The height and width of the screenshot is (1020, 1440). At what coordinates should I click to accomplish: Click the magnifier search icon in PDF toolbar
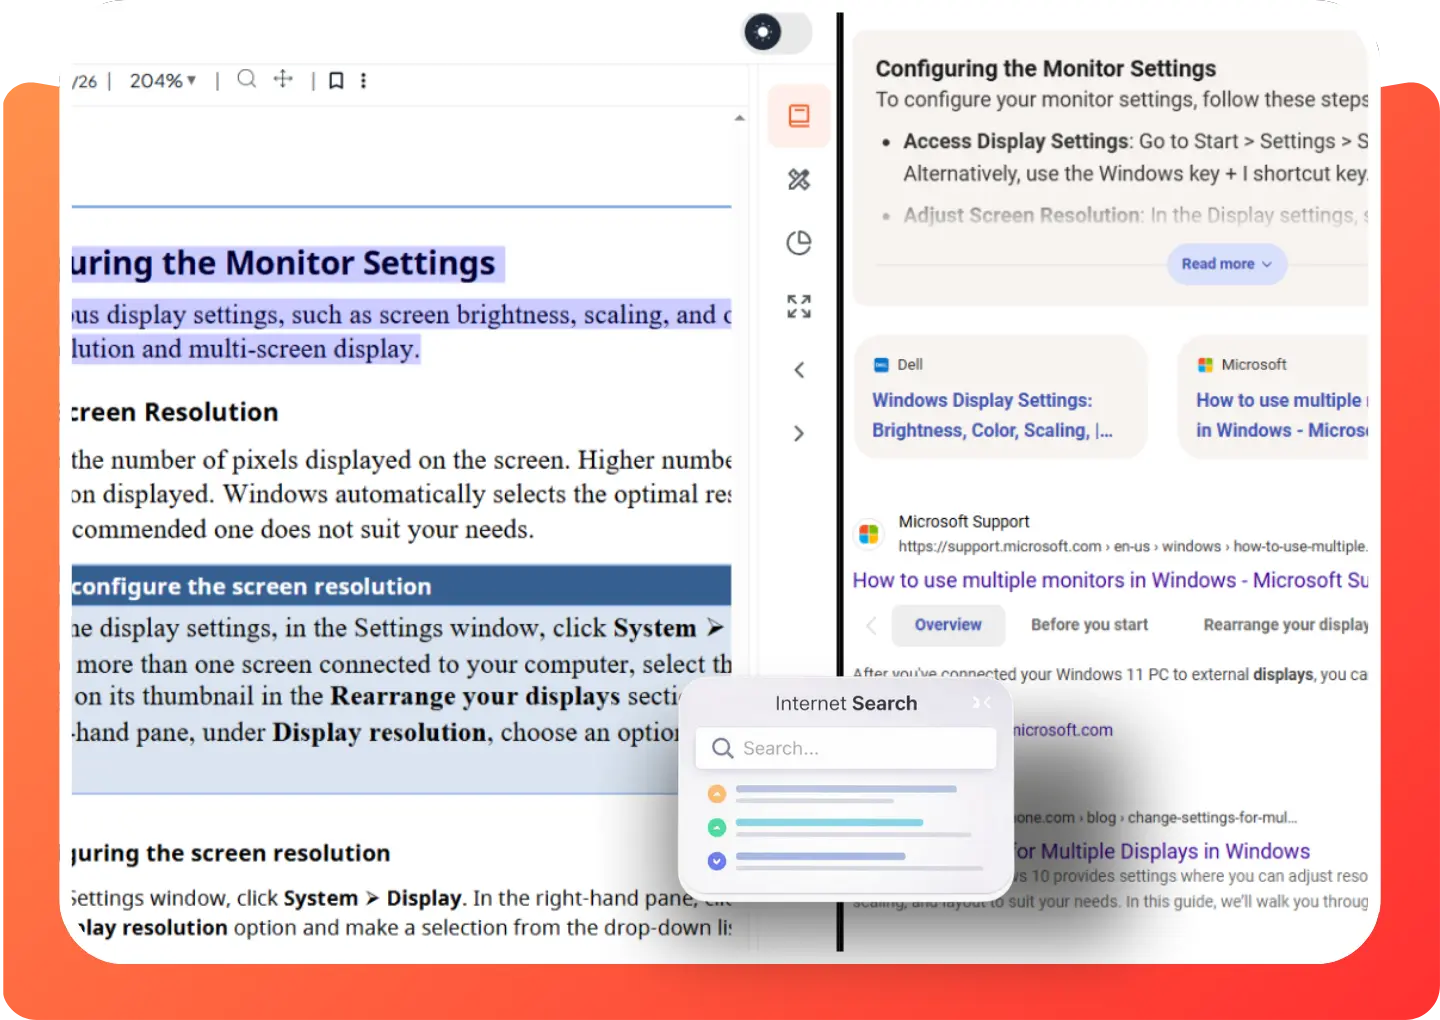246,79
